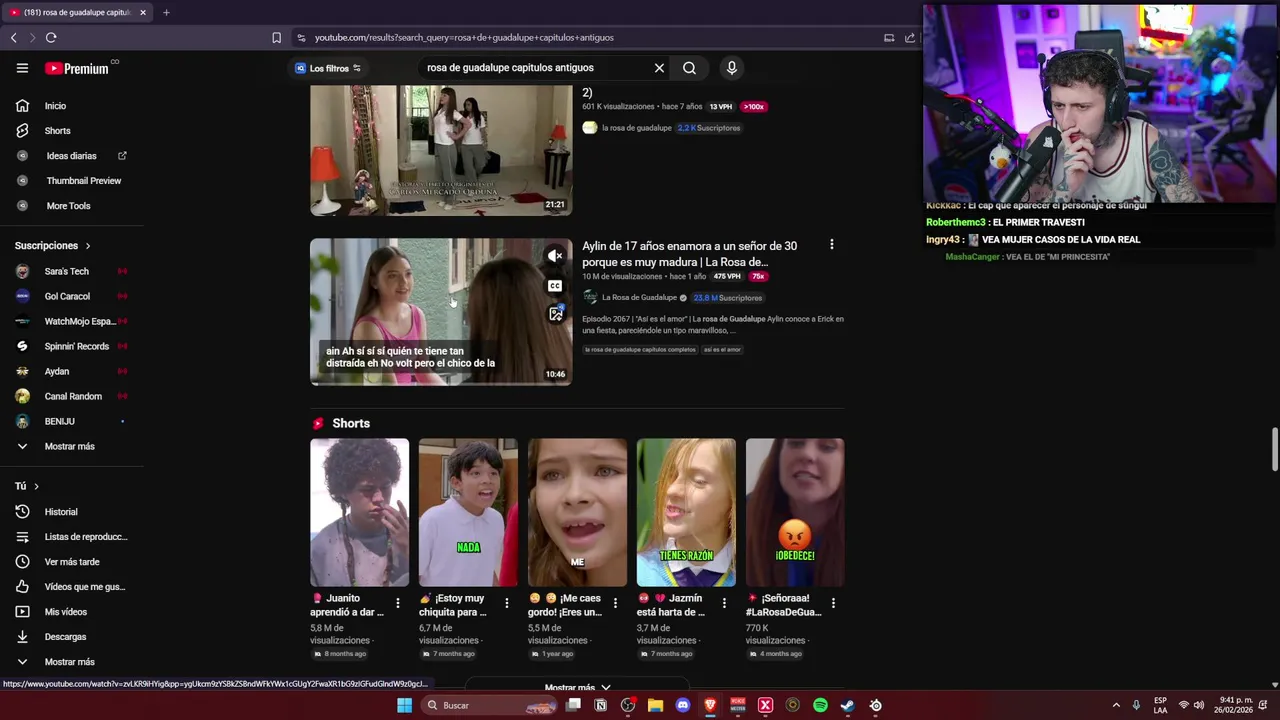Open a new browser tab
Image resolution: width=1280 pixels, height=720 pixels.
(166, 12)
